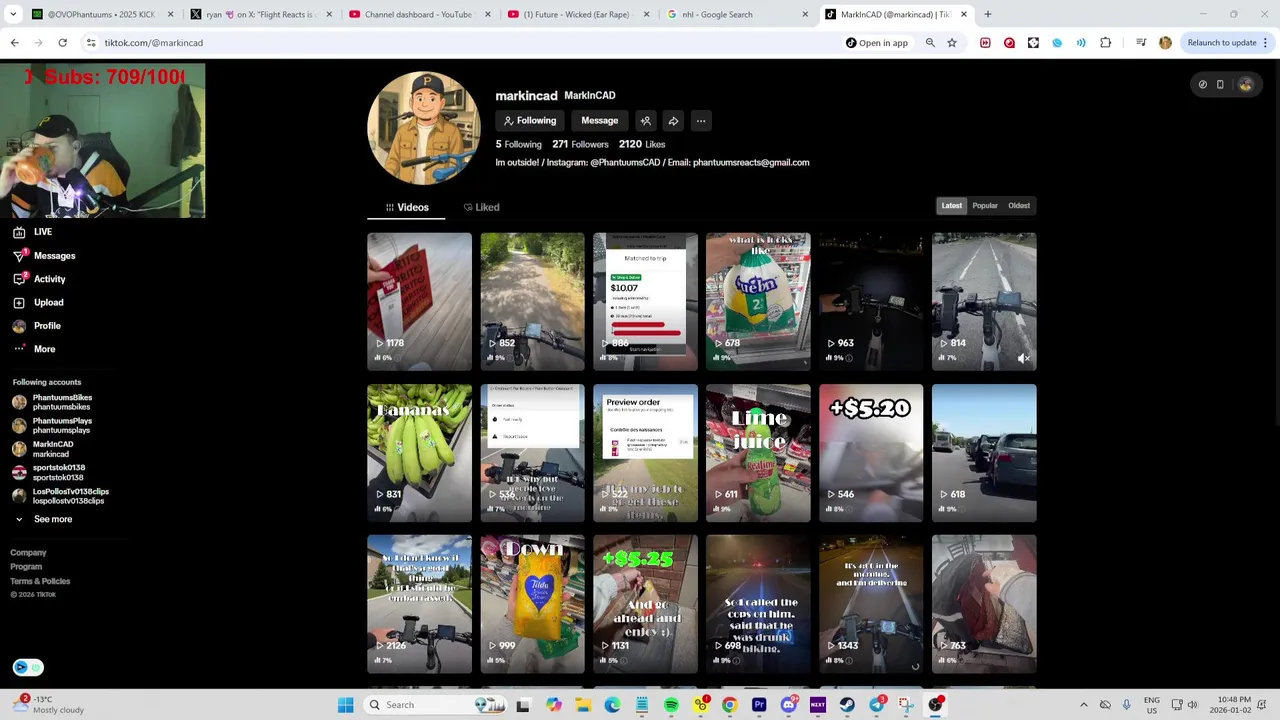Show hidden system tray icons chevron
This screenshot has height=720, width=1280.
[1083, 705]
